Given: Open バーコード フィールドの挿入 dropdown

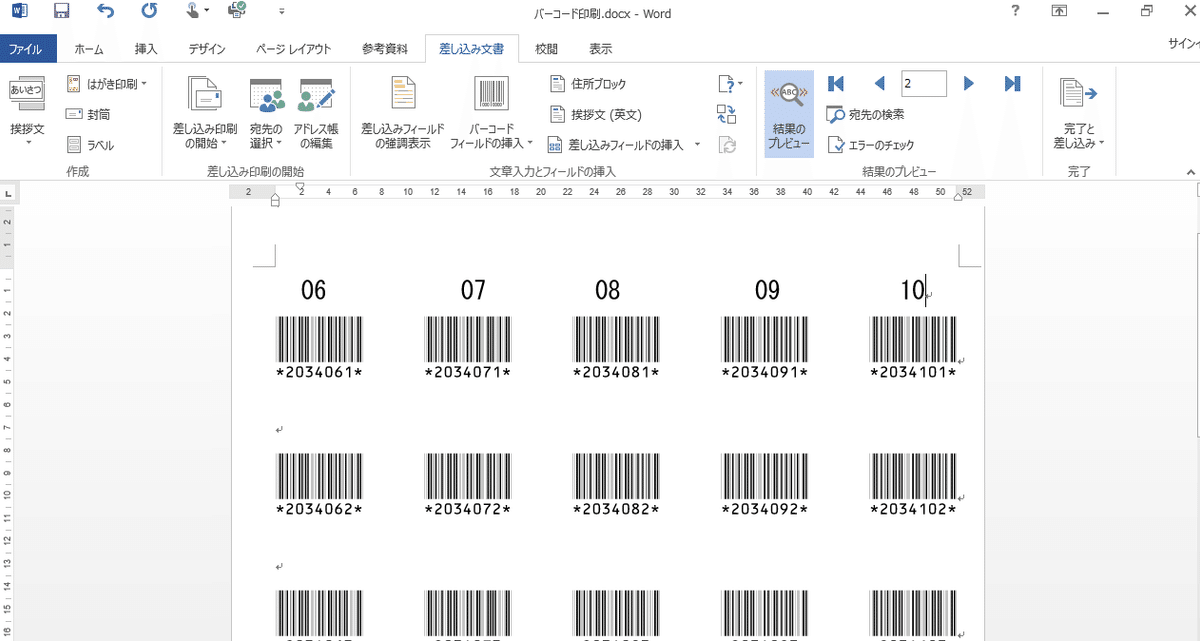Looking at the screenshot, I should pyautogui.click(x=491, y=113).
